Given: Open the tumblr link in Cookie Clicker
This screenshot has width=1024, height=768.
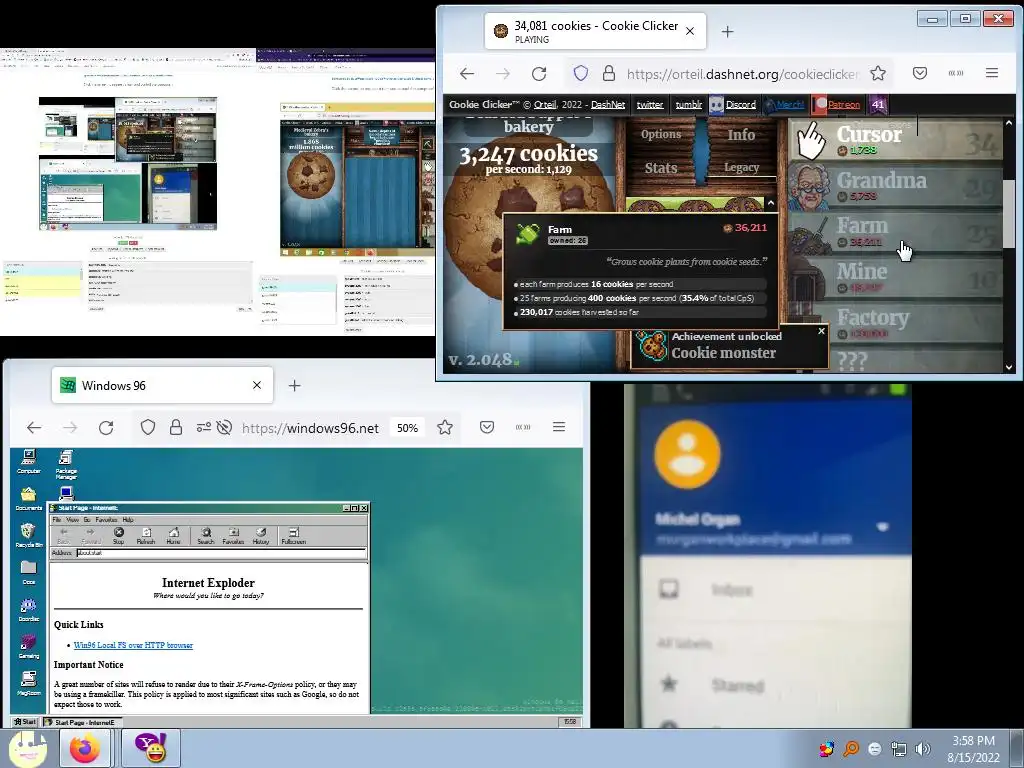Looking at the screenshot, I should 688,104.
